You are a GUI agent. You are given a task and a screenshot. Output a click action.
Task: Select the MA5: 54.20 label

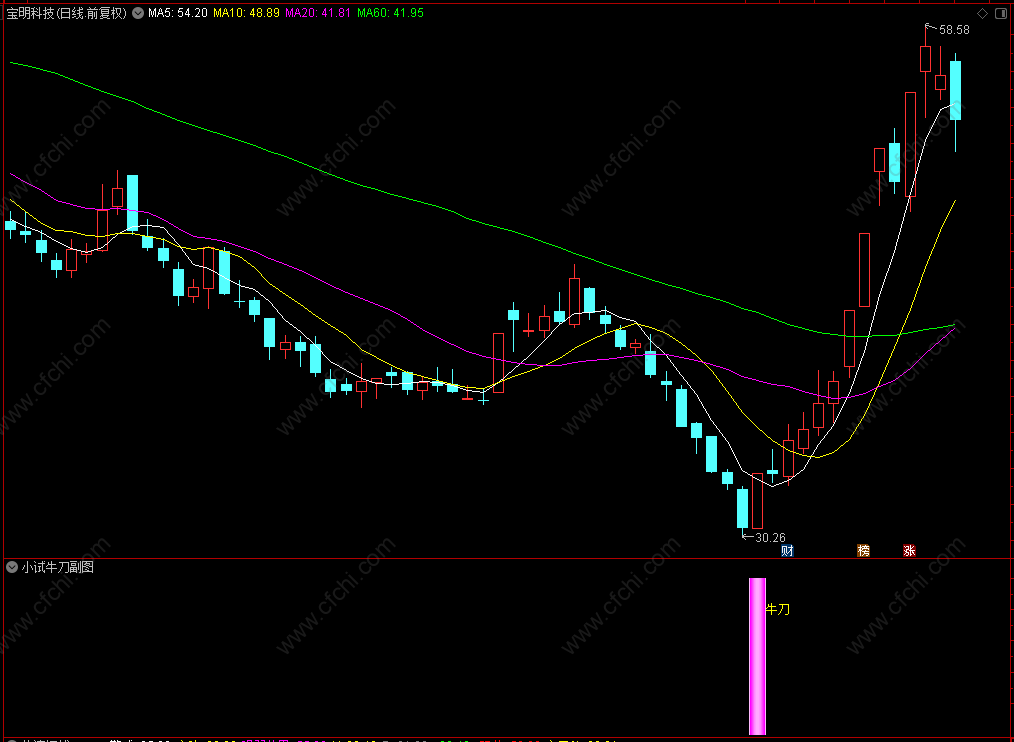pos(178,13)
